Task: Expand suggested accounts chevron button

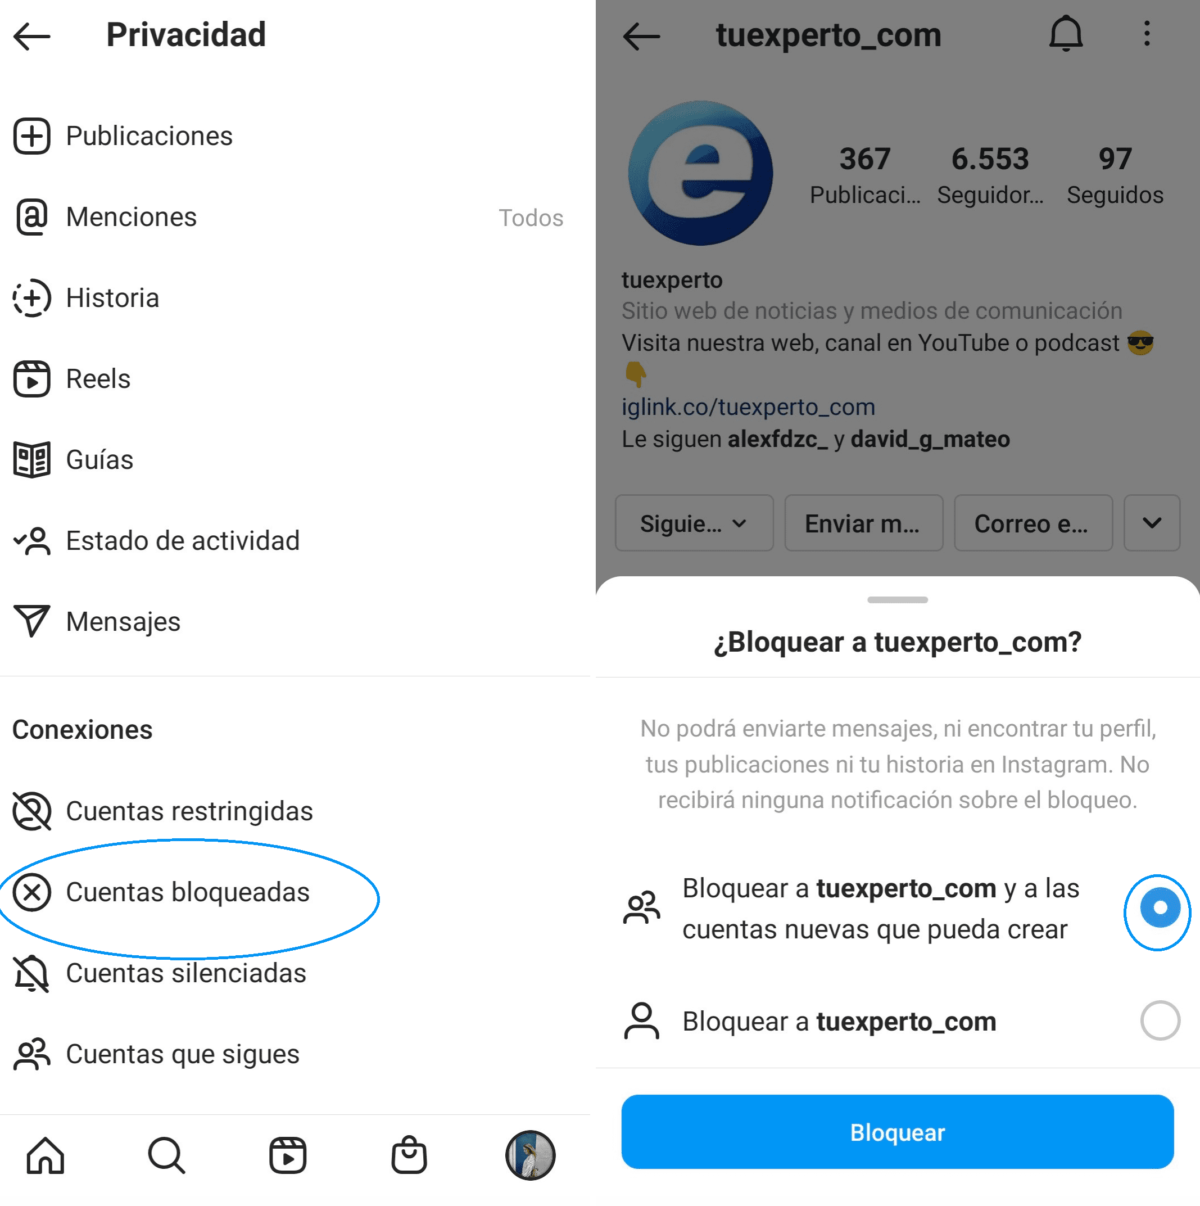Action: [x=1152, y=523]
